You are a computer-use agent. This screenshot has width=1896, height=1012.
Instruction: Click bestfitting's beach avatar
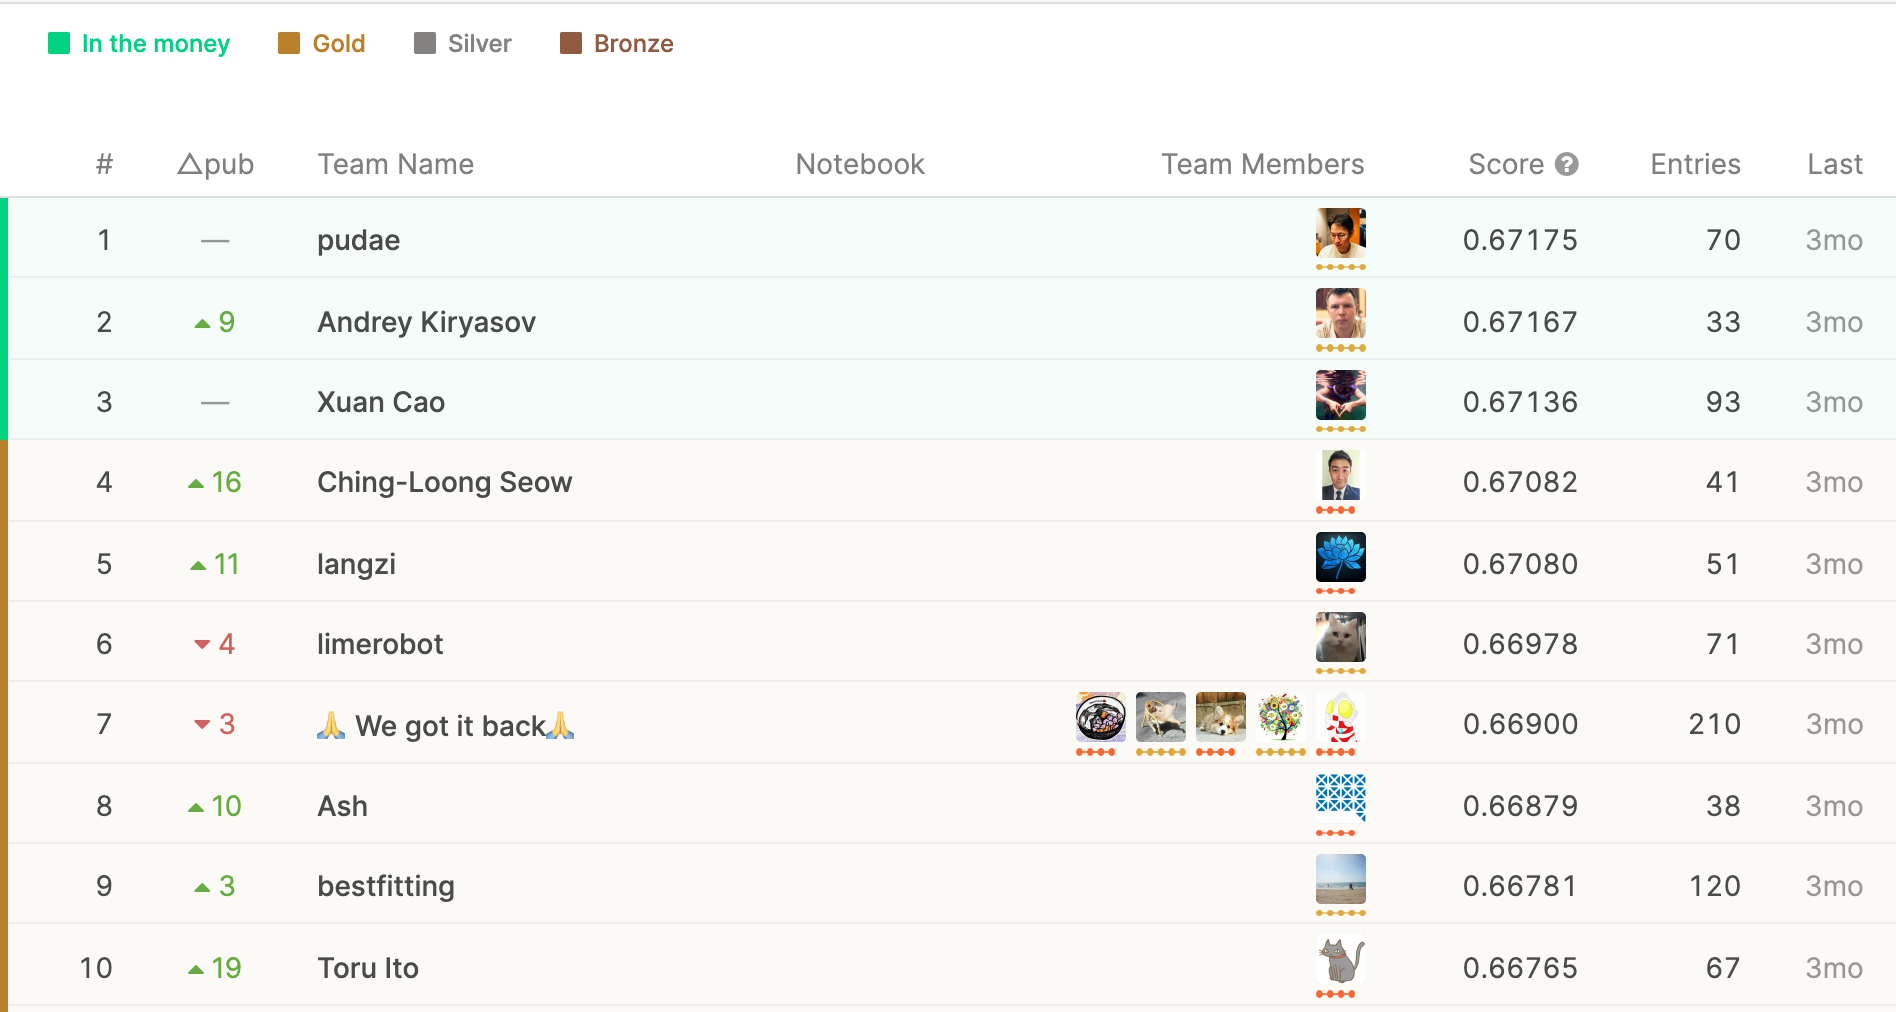point(1341,879)
